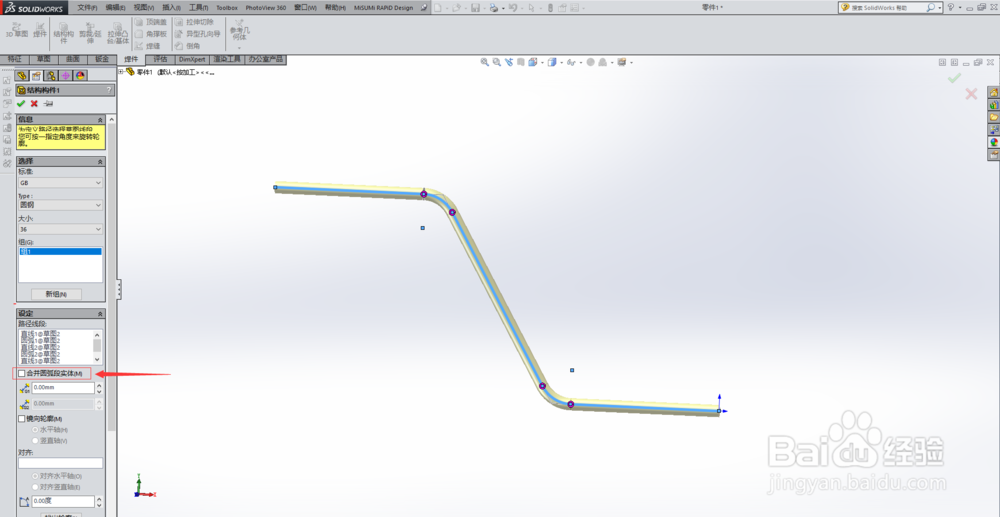Image resolution: width=1000 pixels, height=517 pixels.
Task: Open the PhotoView 360 menu
Action: (x=266, y=8)
